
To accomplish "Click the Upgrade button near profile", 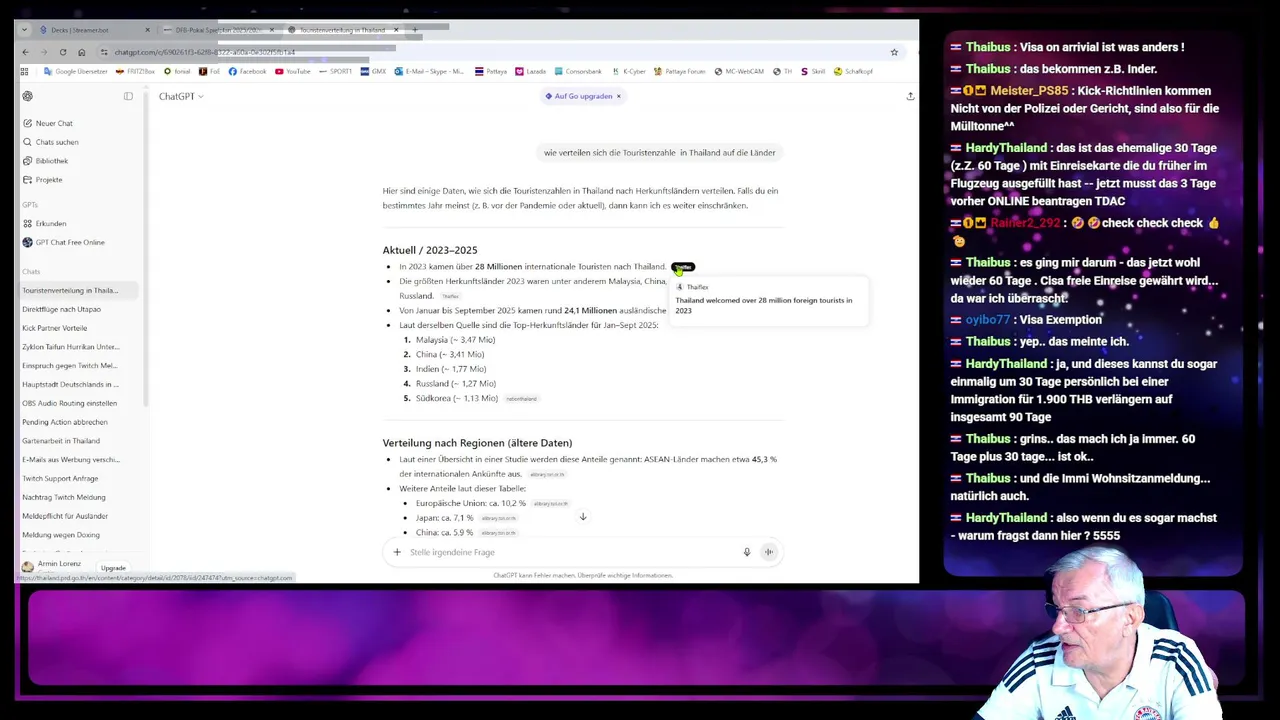I will click(113, 568).
